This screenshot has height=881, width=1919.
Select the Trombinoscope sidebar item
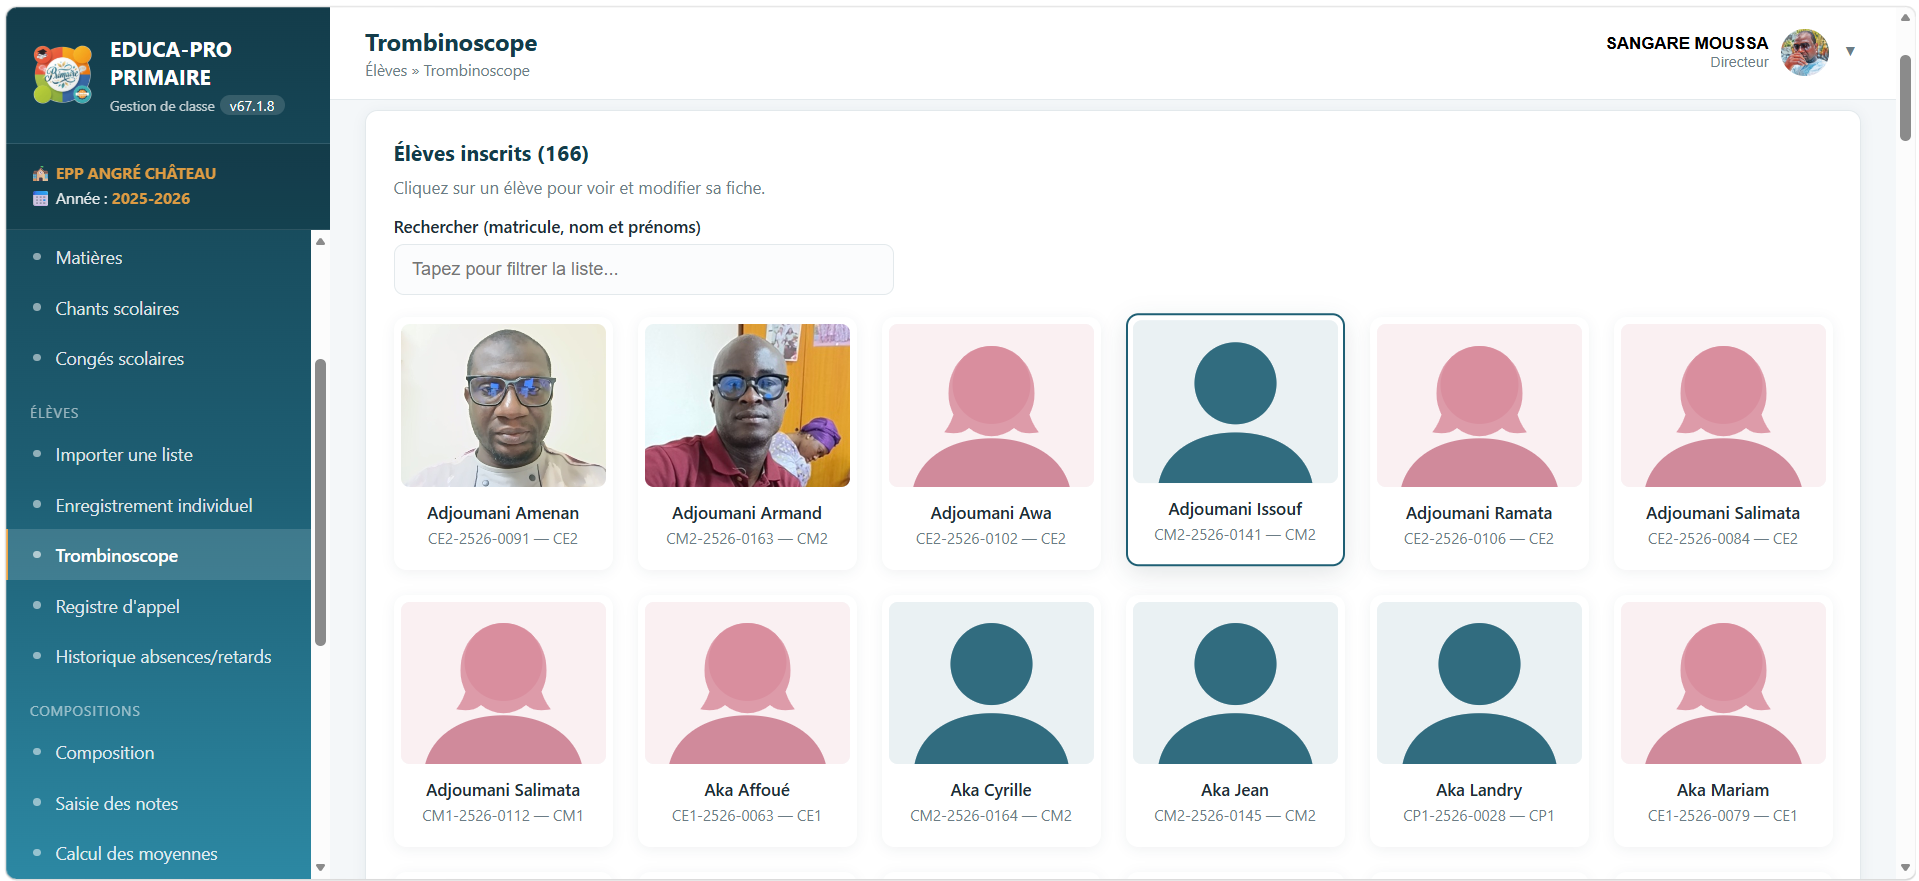159,556
